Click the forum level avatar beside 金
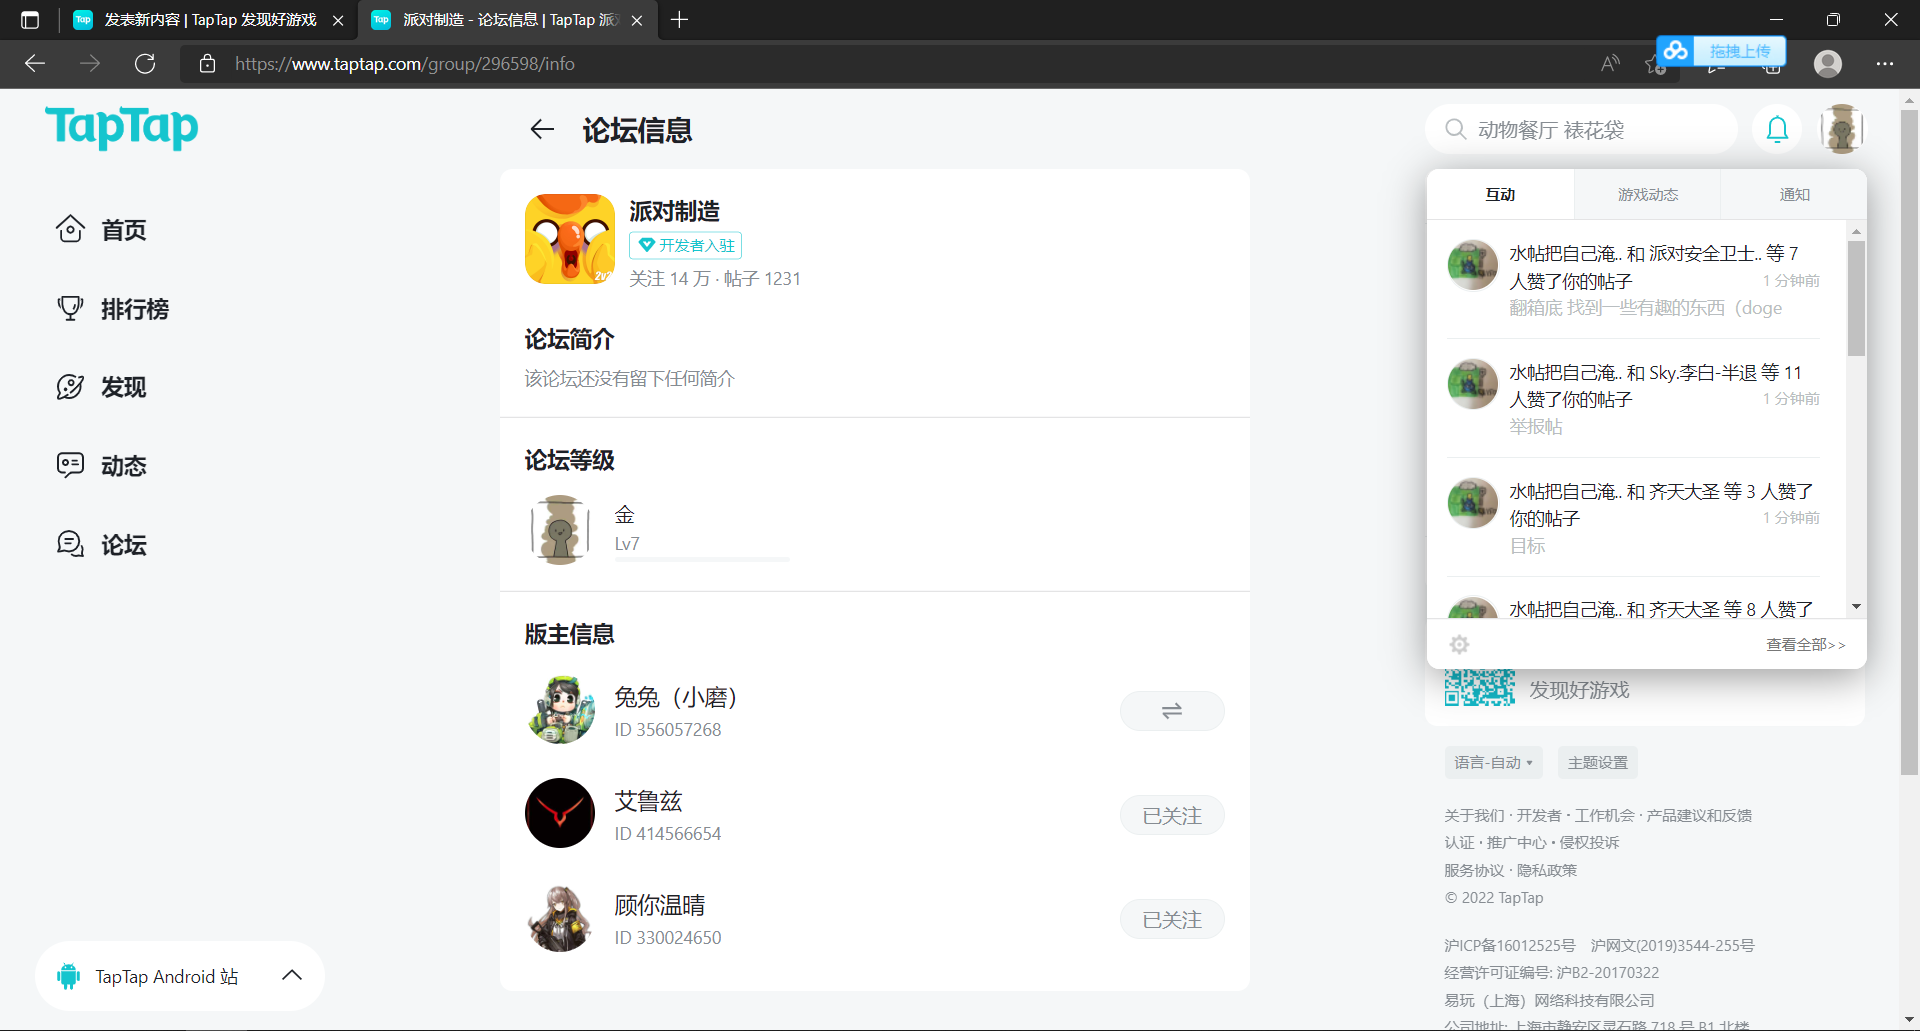The width and height of the screenshot is (1920, 1031). (560, 530)
